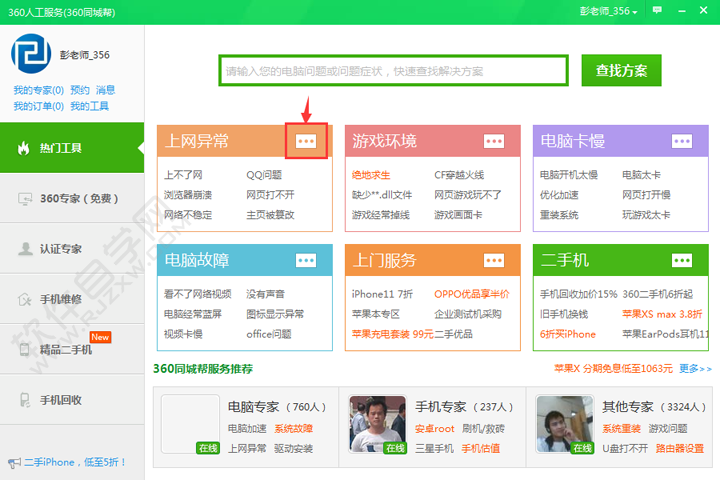Open the 消息 link
The height and width of the screenshot is (480, 720).
tap(106, 90)
